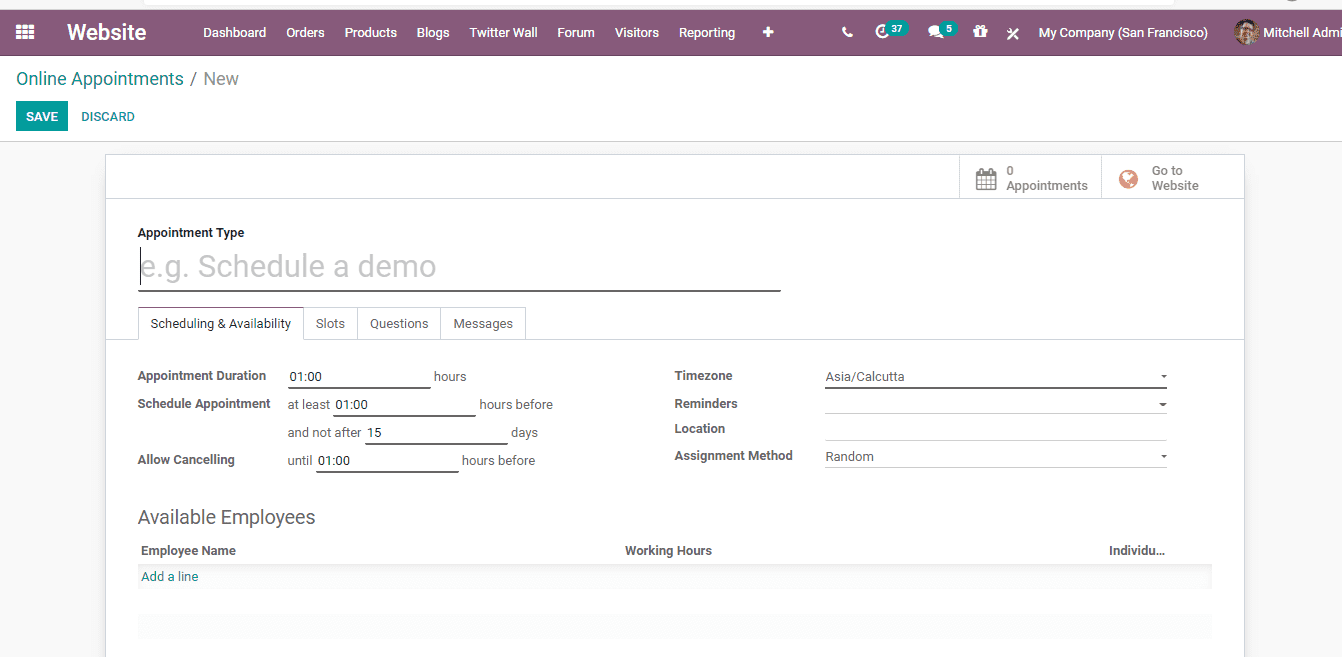Click the Allow Cancelling hours field
Screen dimensions: 1342x657
(x=387, y=461)
